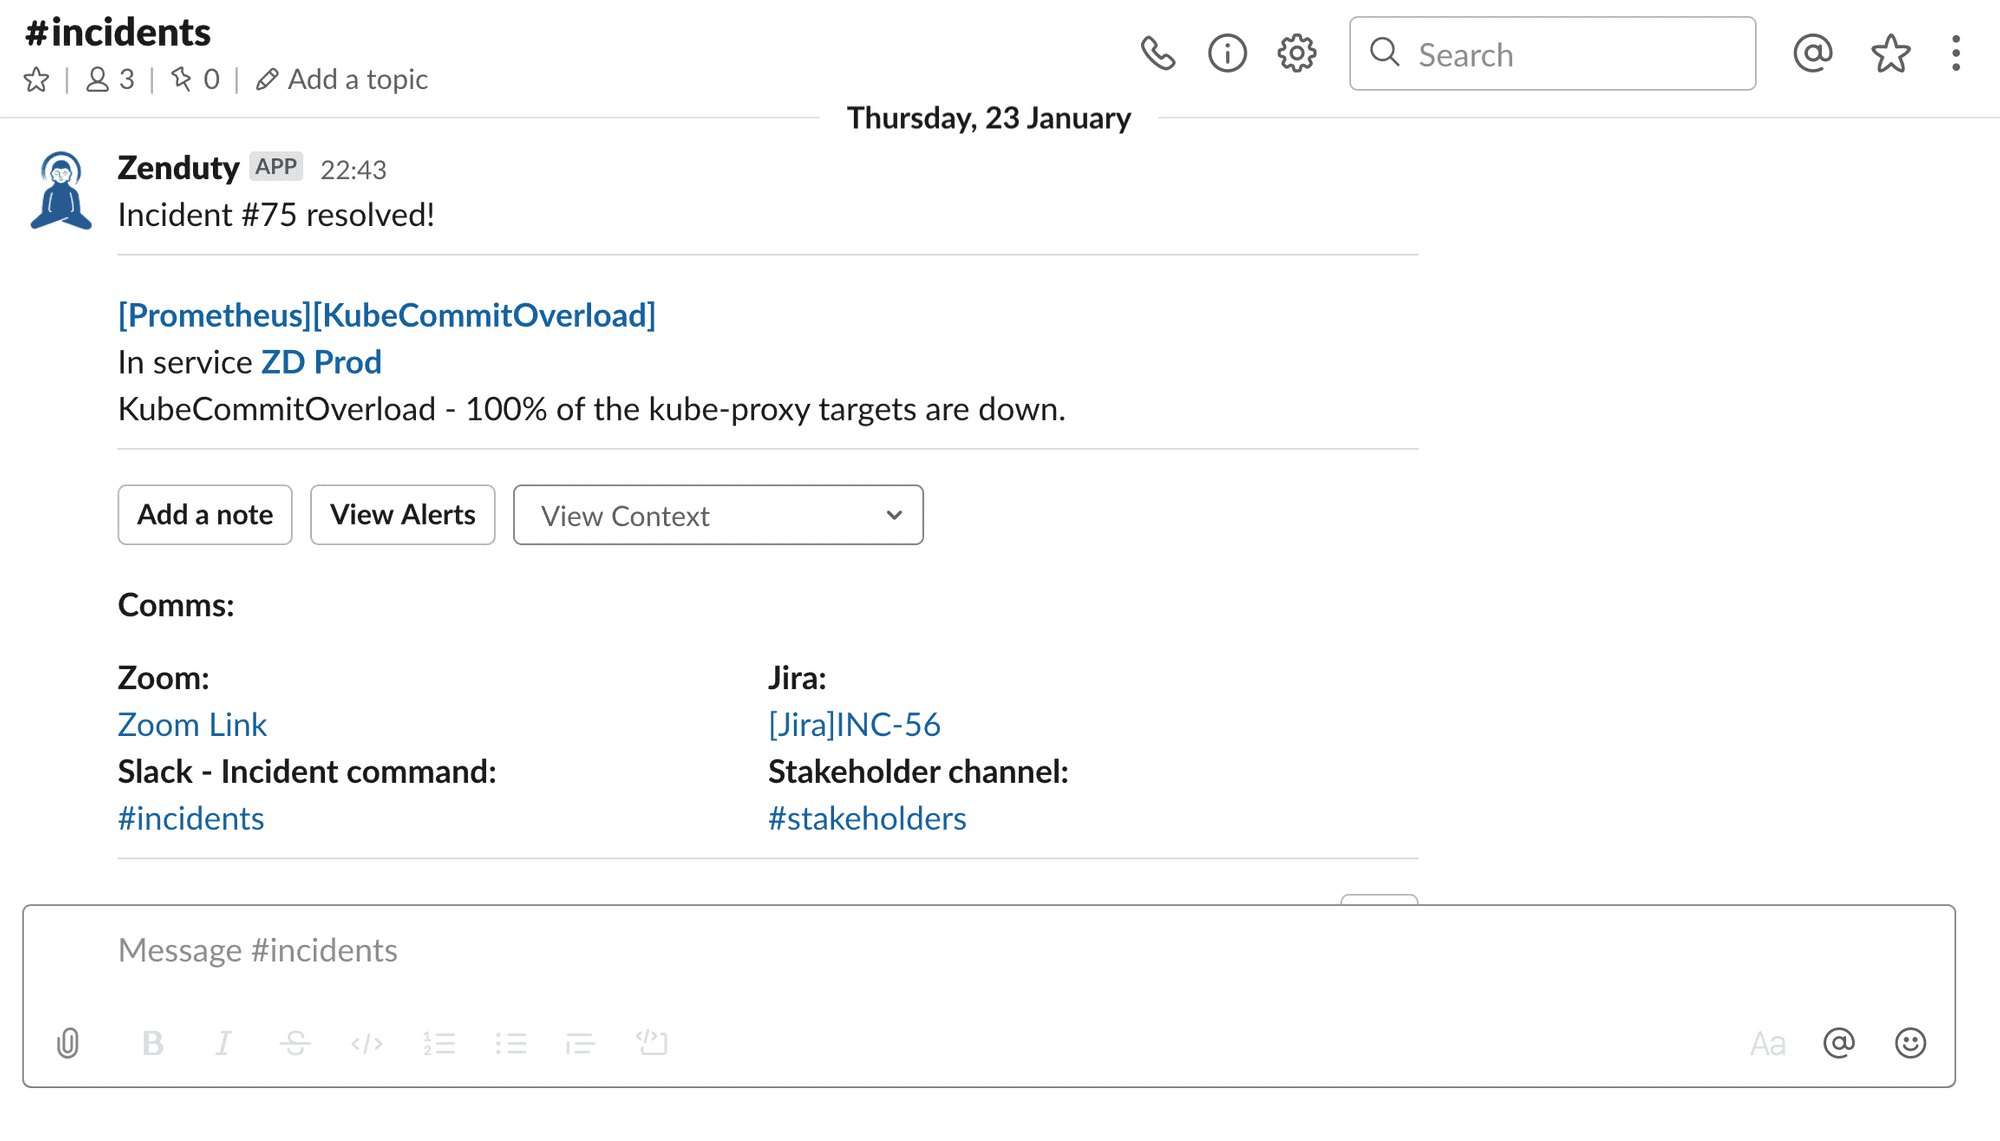Open the View Context dropdown
The image size is (2000, 1141).
[x=718, y=515]
